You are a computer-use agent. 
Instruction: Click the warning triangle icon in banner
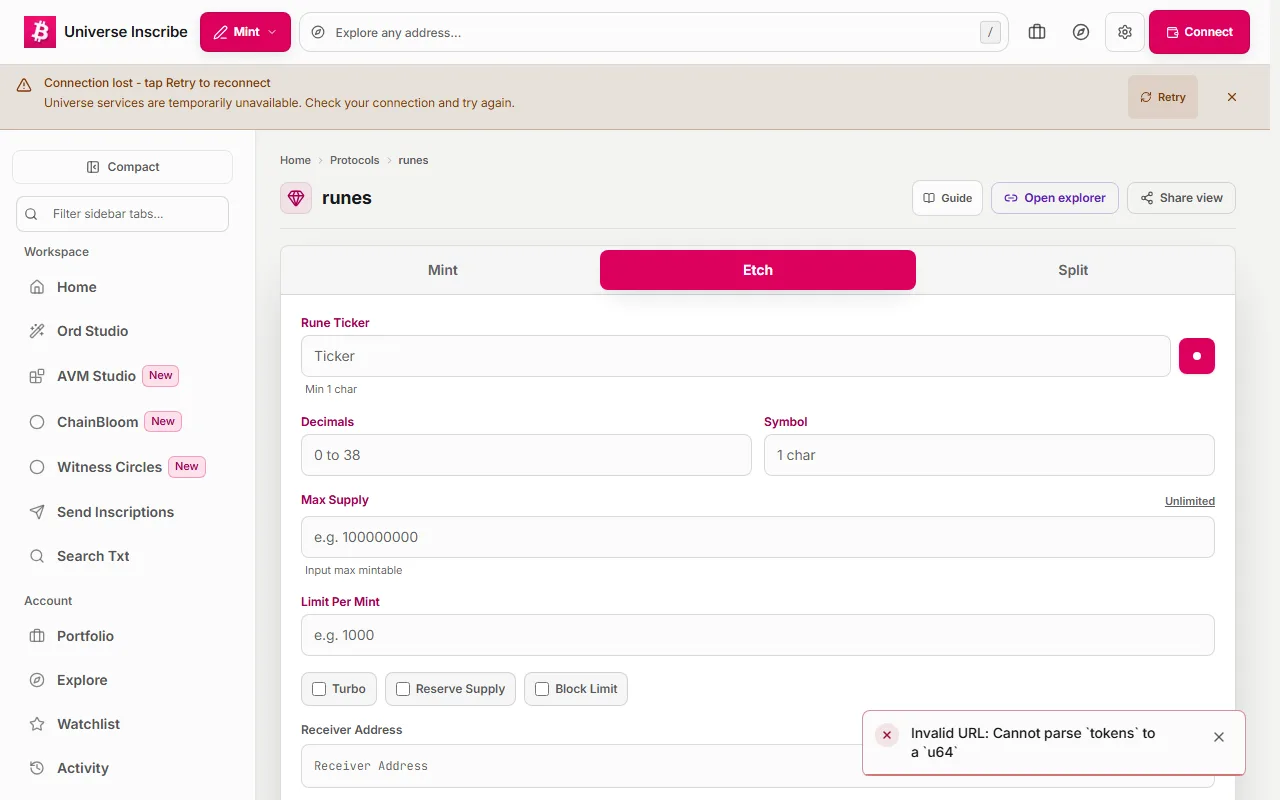tap(24, 86)
